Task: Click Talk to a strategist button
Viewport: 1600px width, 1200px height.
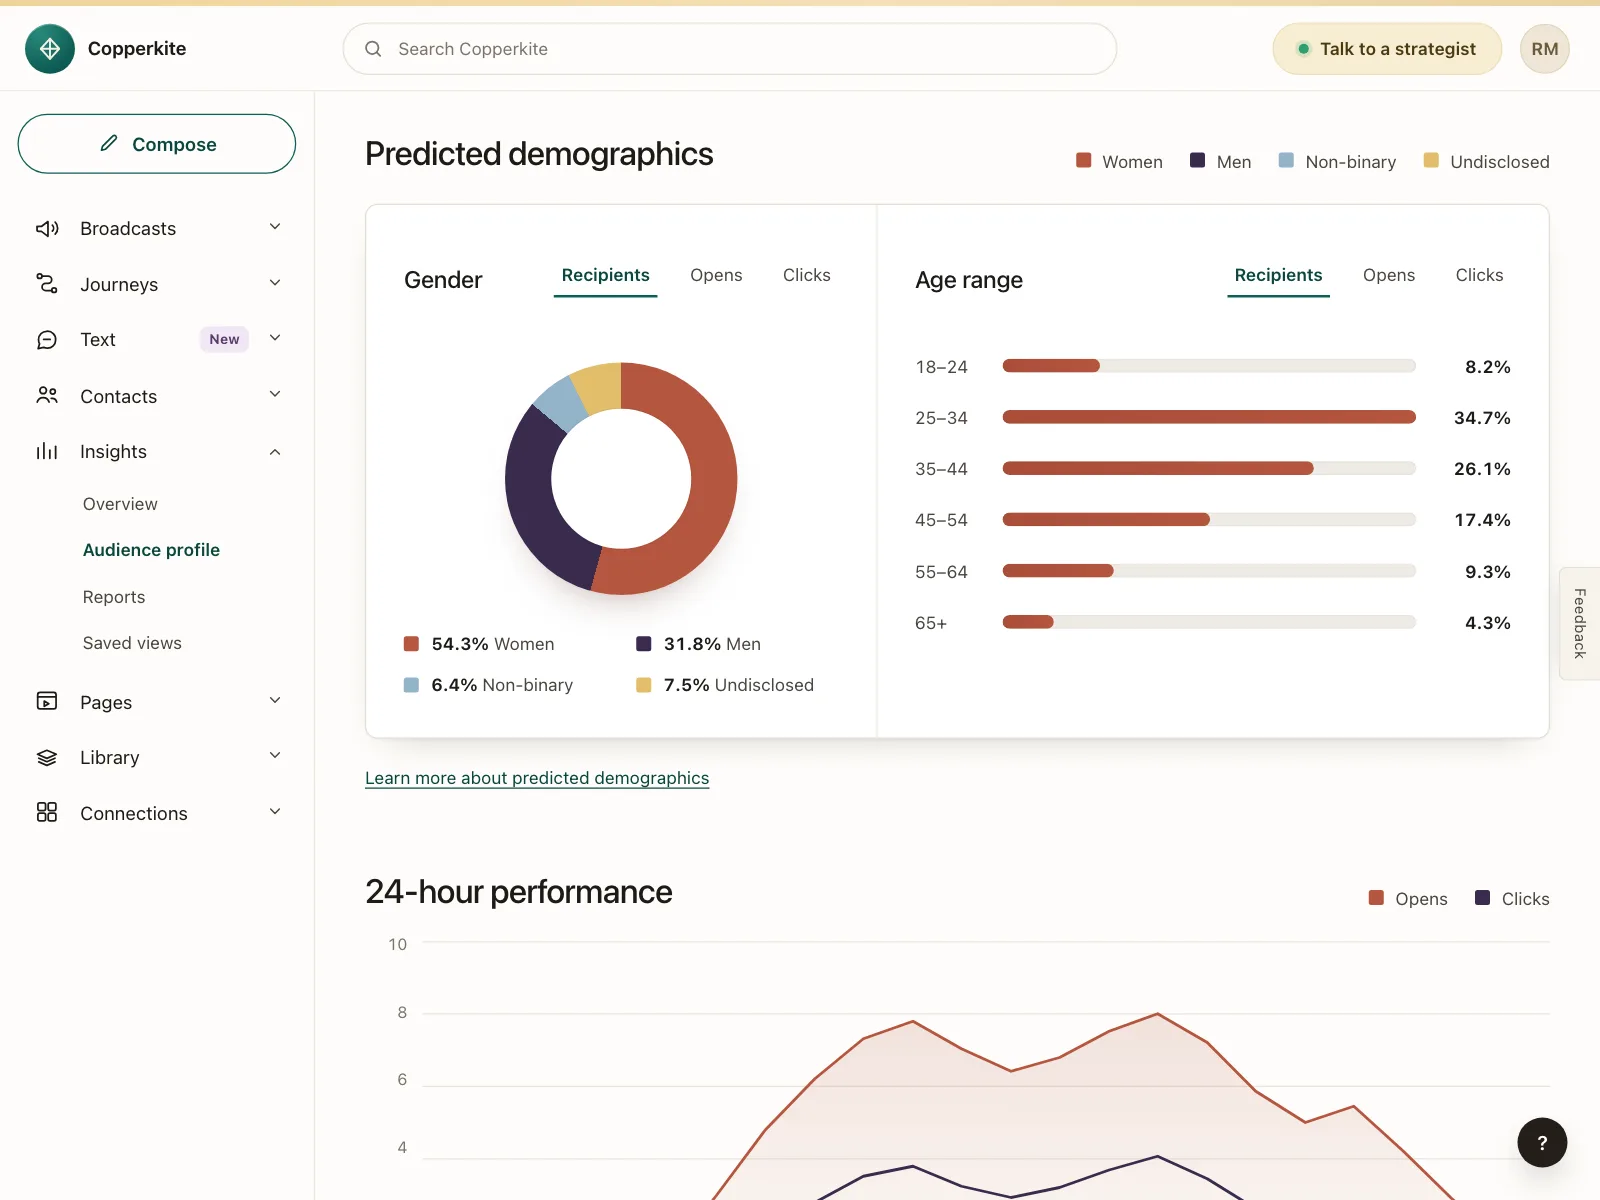Action: pyautogui.click(x=1387, y=49)
